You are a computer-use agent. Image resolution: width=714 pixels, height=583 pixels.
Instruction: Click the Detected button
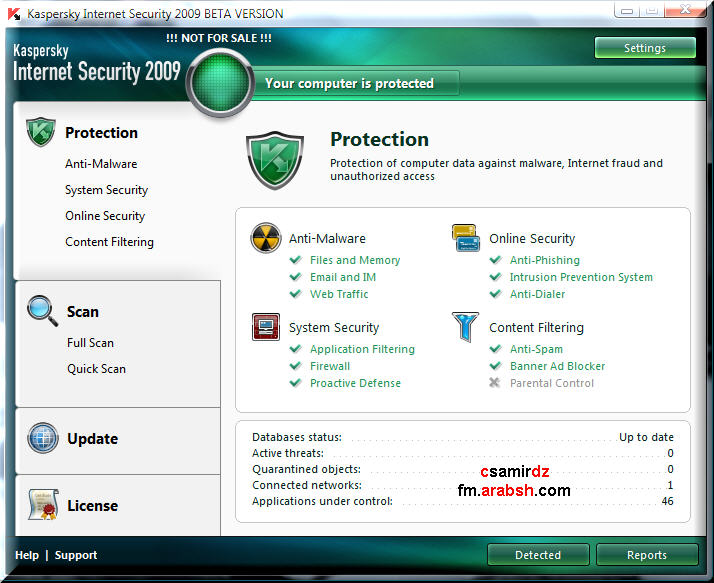click(x=538, y=555)
